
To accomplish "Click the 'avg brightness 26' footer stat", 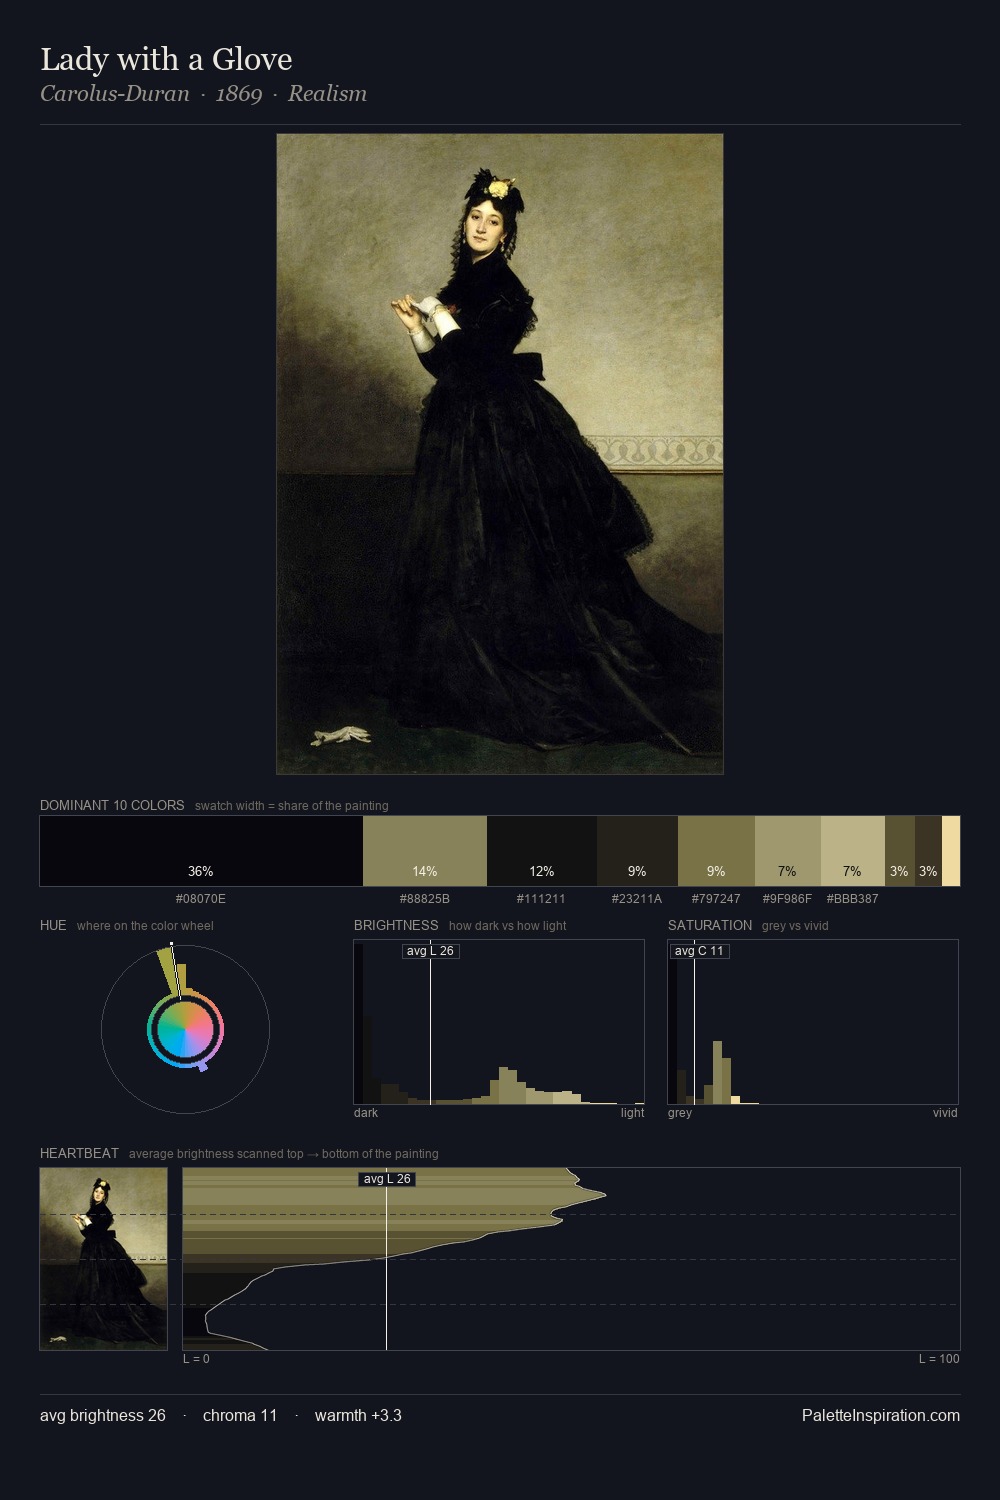I will 103,1415.
